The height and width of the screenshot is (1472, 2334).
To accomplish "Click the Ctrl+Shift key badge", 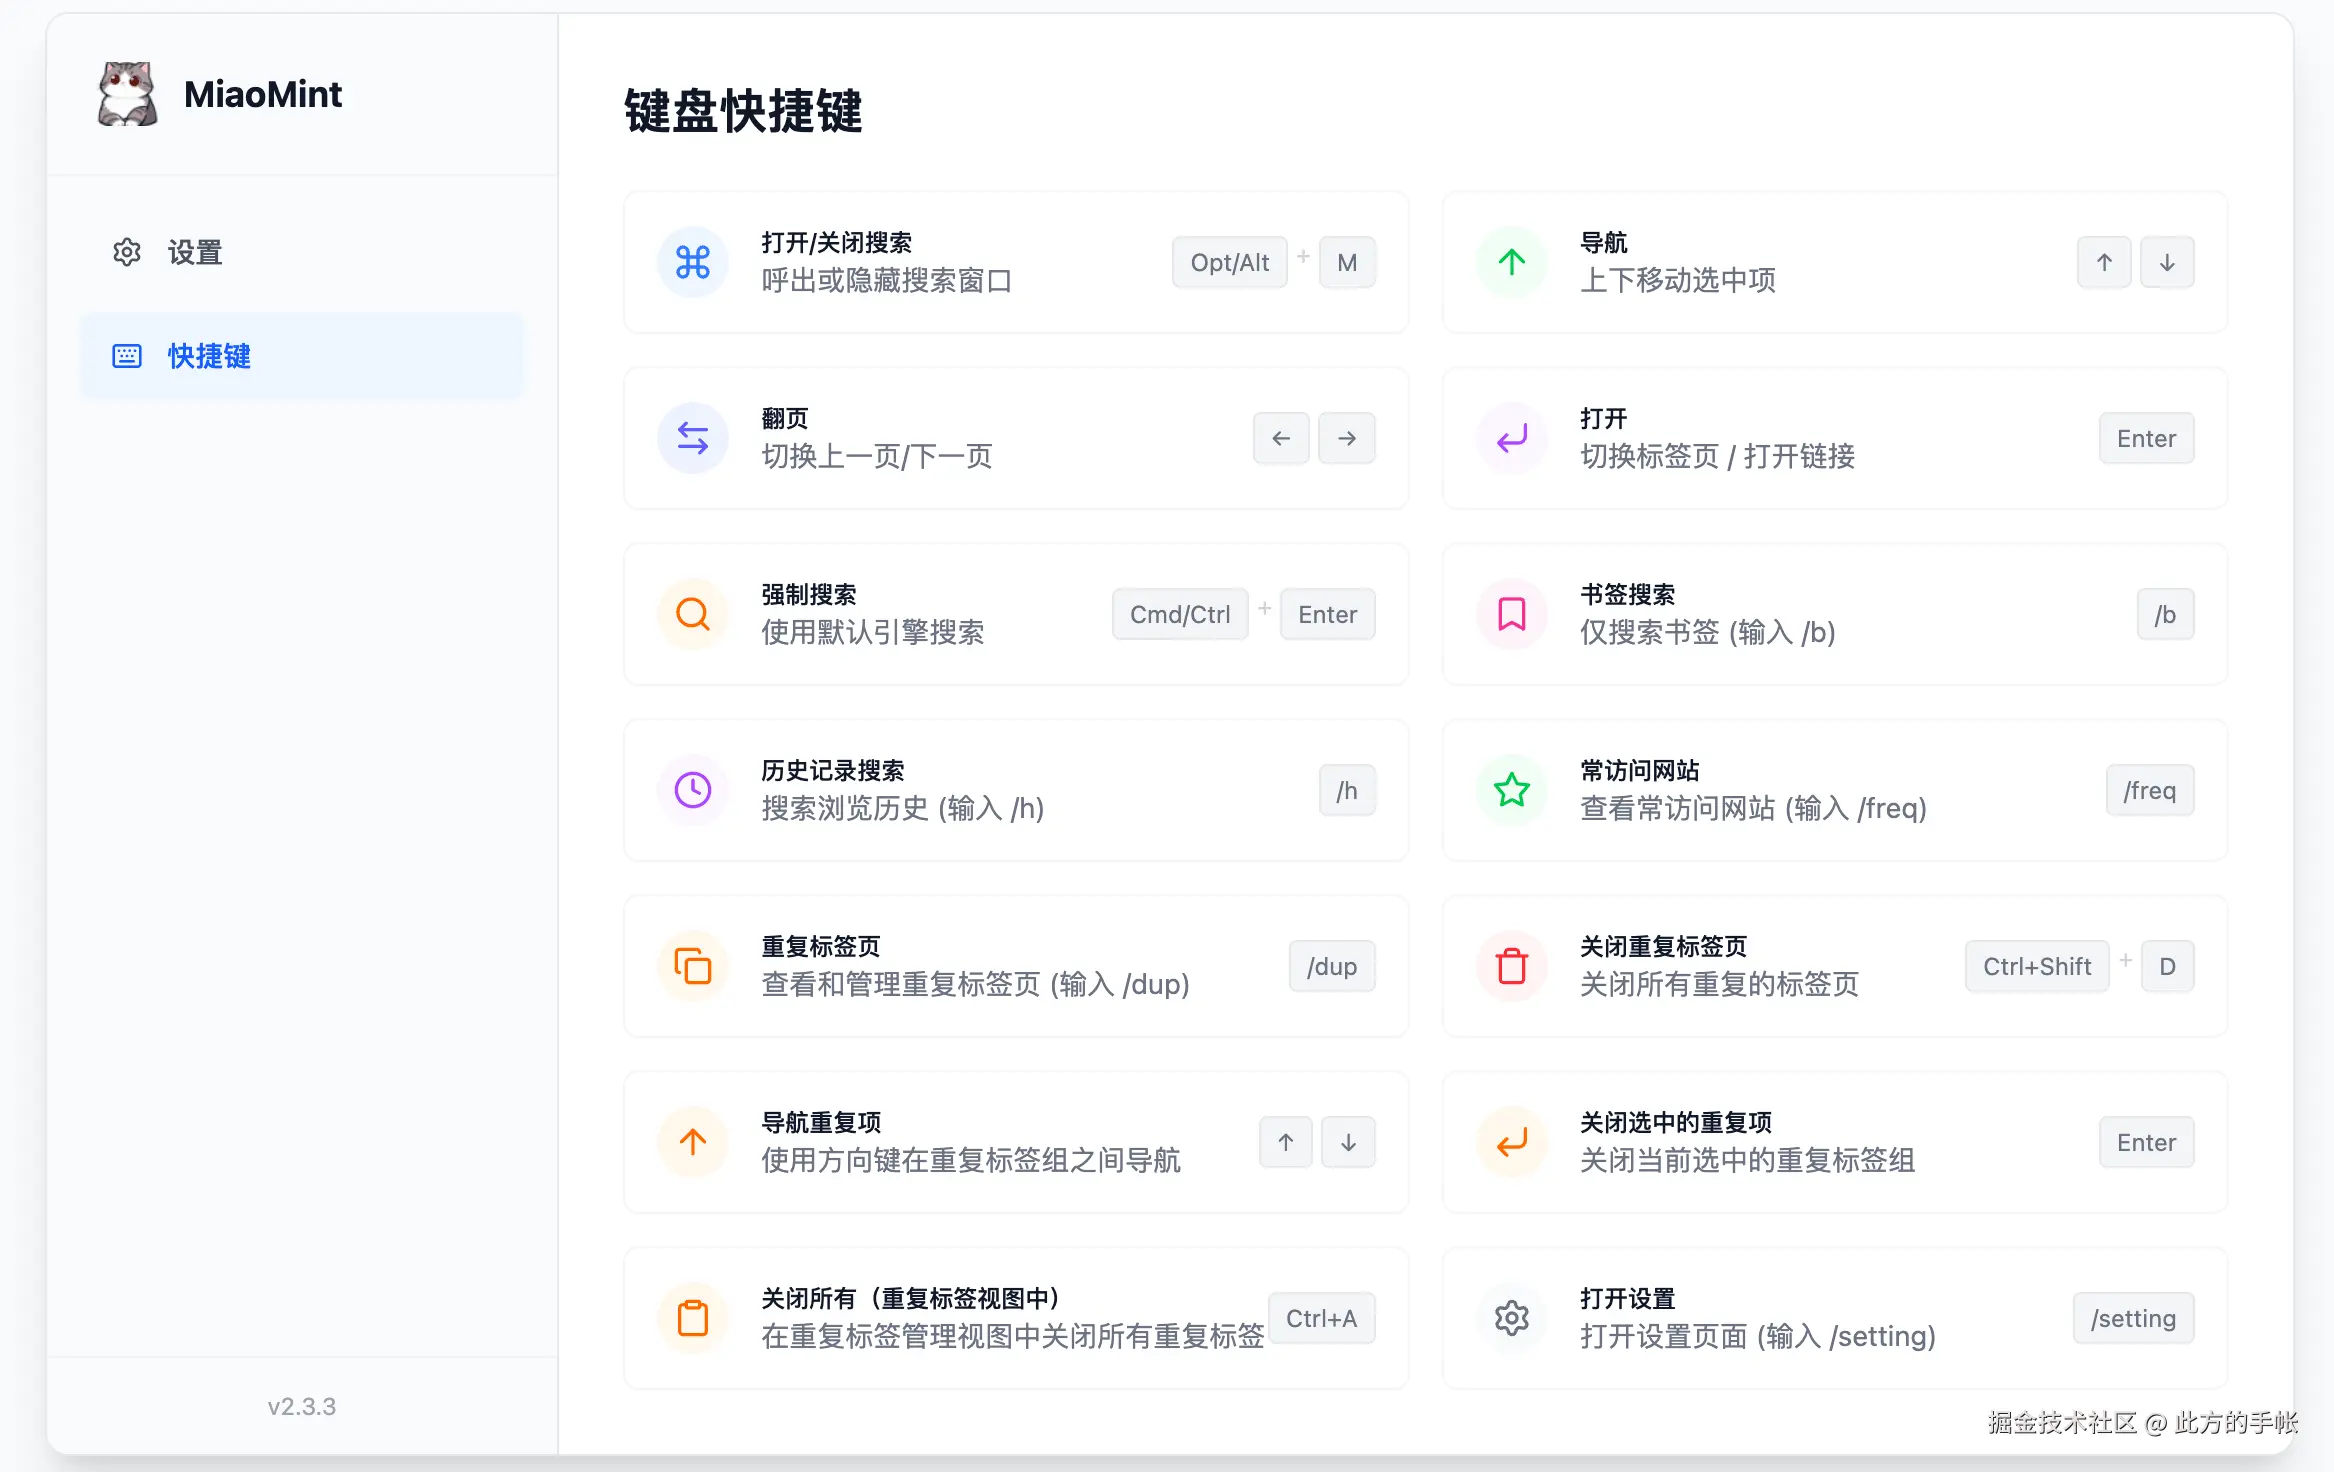I will 2037,966.
